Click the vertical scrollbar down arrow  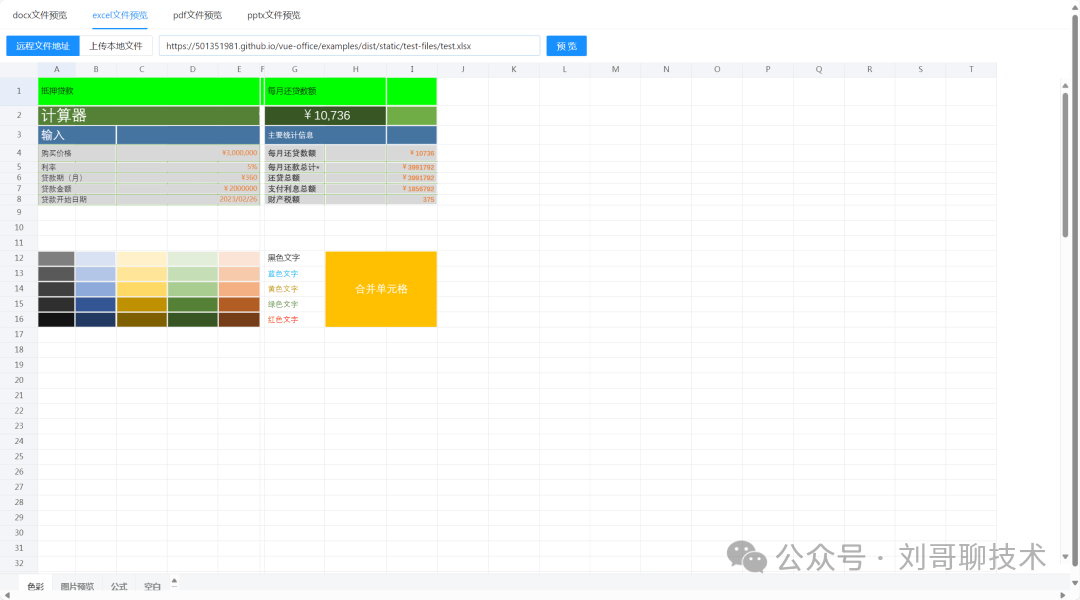[1065, 557]
